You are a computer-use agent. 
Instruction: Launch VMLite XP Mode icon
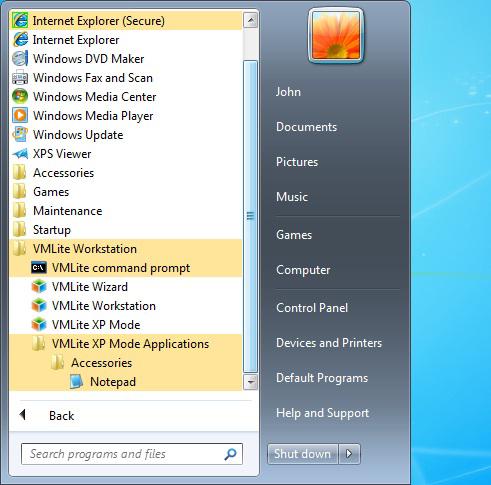click(39, 325)
